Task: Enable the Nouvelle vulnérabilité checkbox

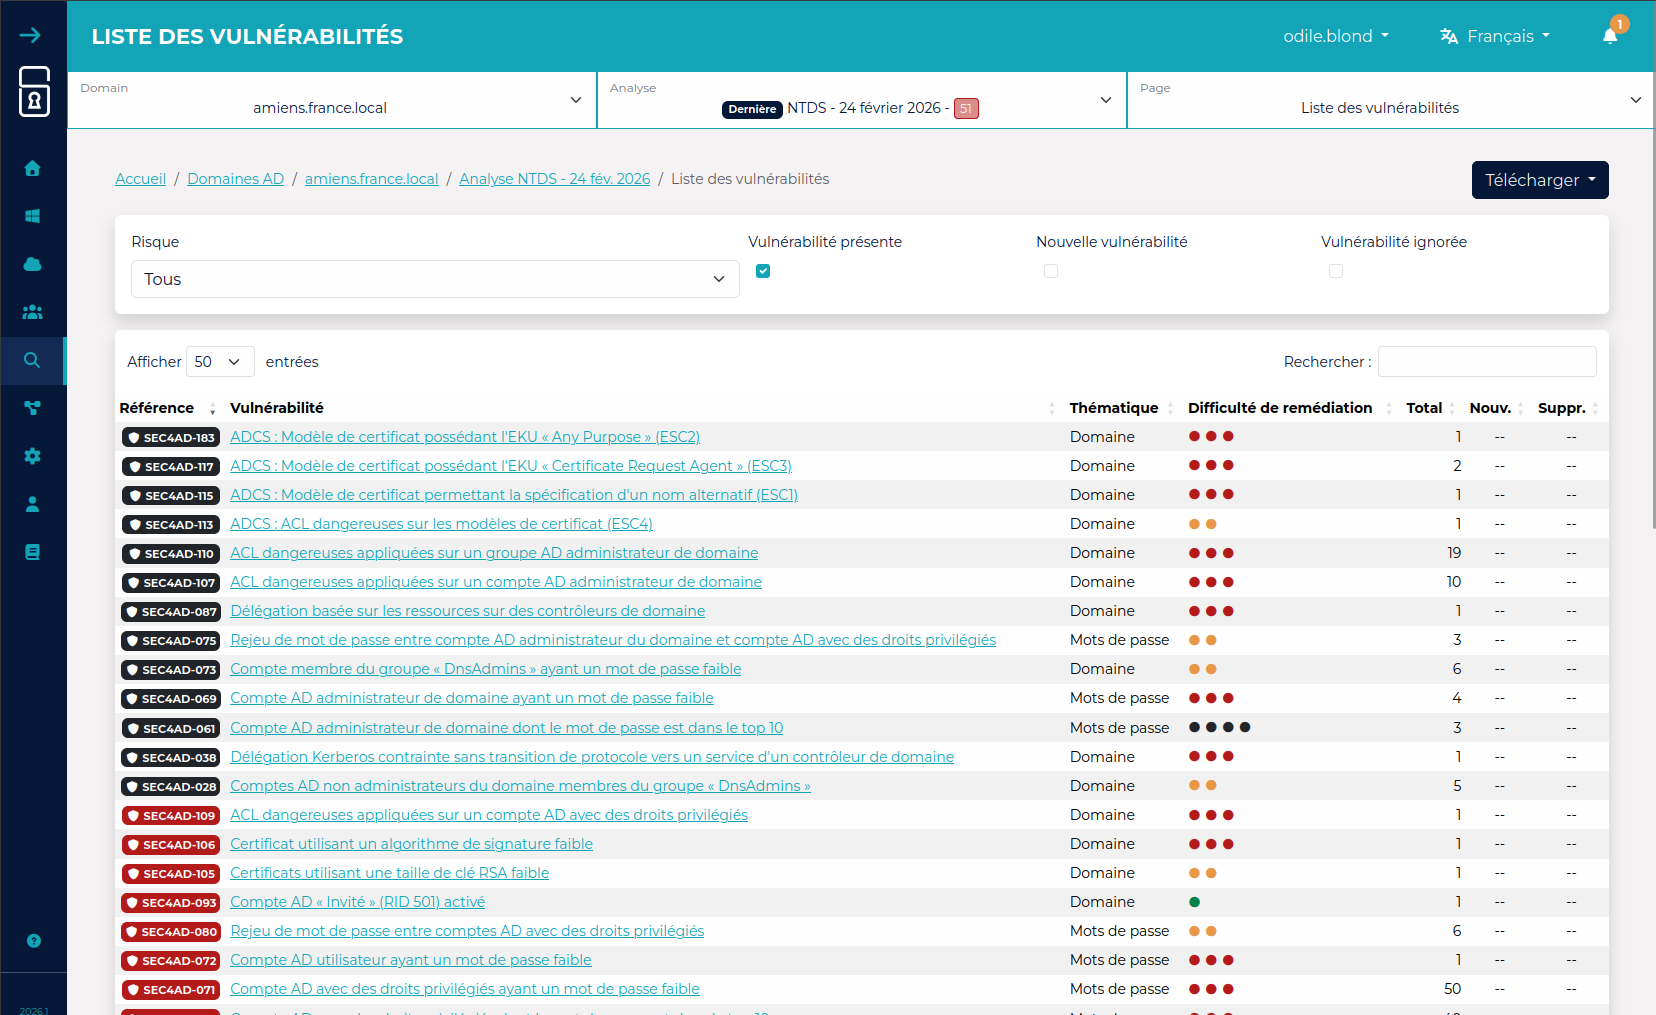Action: [1050, 271]
